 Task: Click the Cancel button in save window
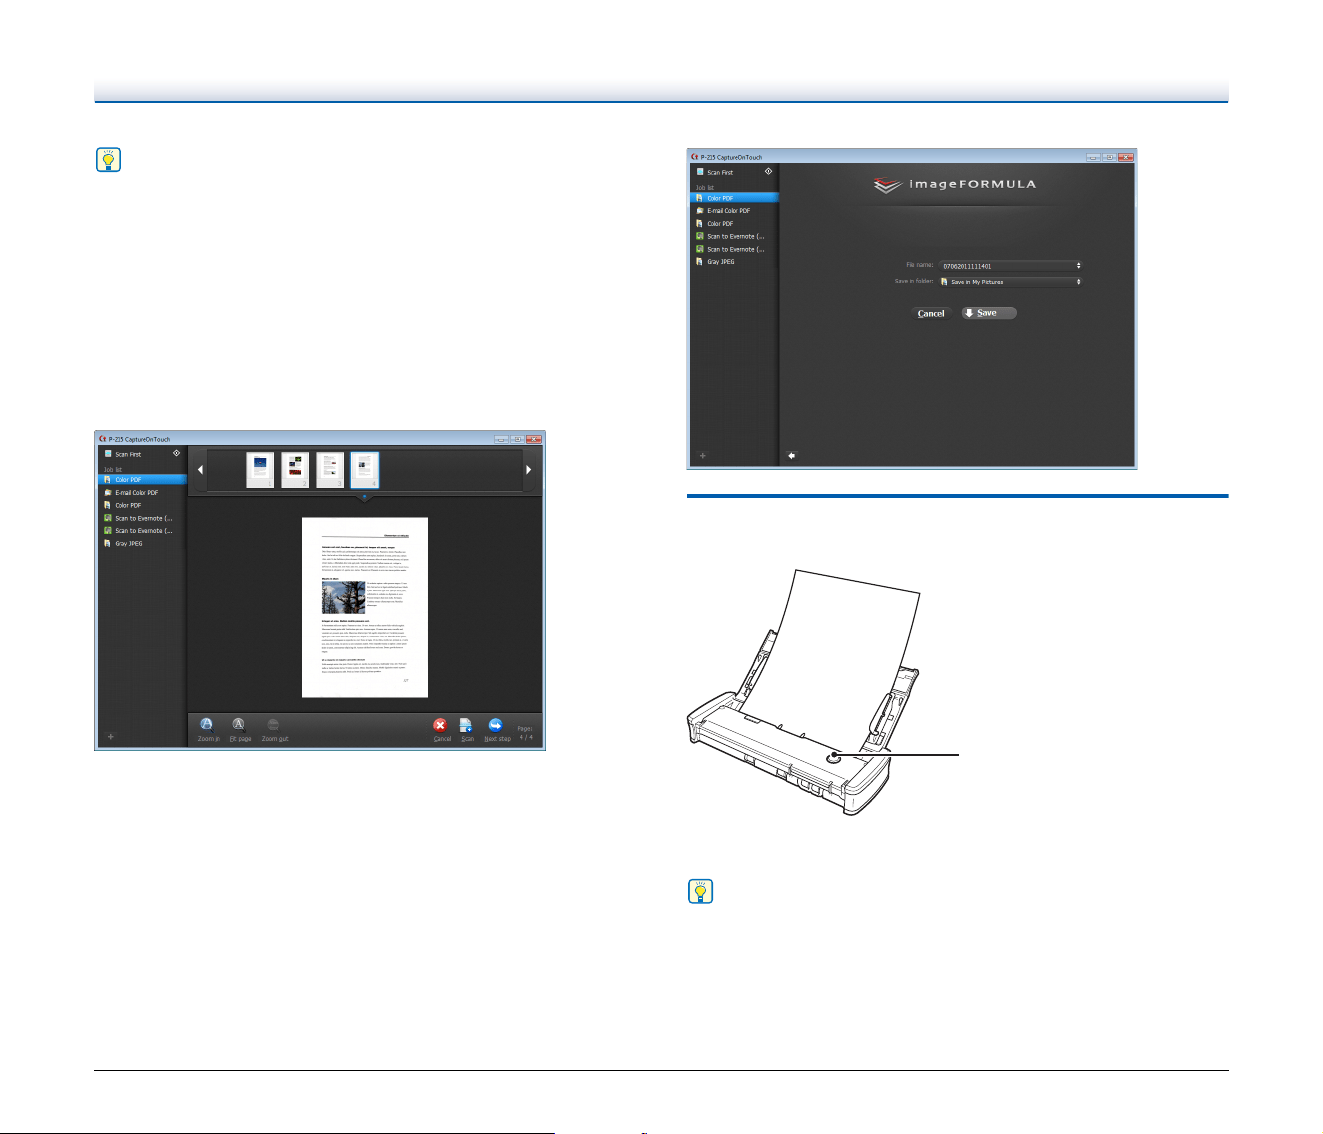(x=931, y=314)
